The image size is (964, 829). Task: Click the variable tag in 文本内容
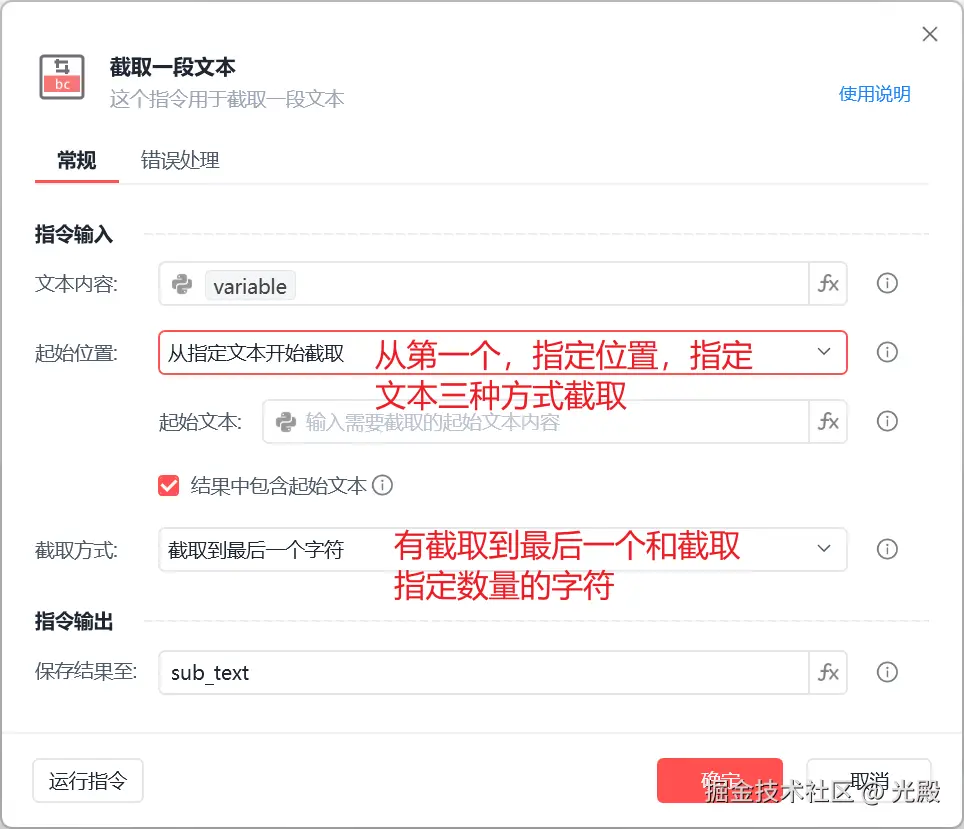coord(250,286)
